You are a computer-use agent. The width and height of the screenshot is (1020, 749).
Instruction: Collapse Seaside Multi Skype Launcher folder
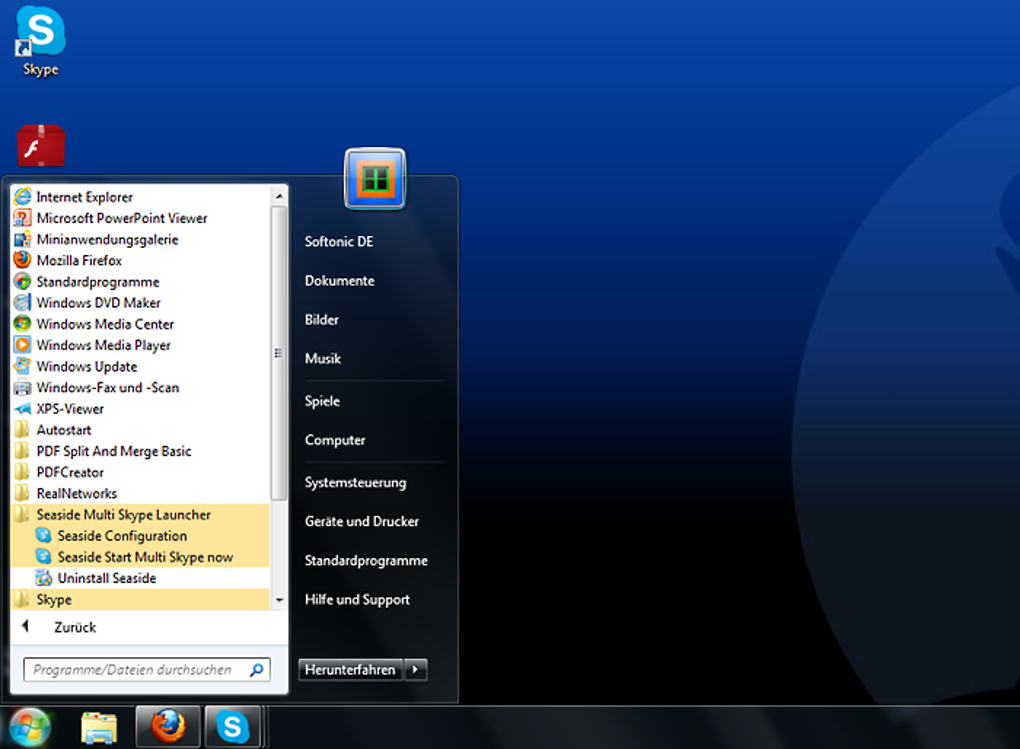click(x=123, y=515)
